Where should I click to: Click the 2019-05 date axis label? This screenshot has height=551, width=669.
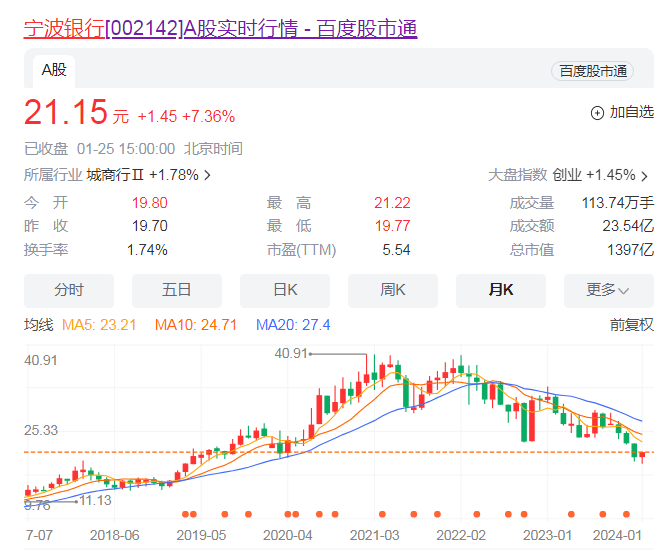click(x=201, y=535)
